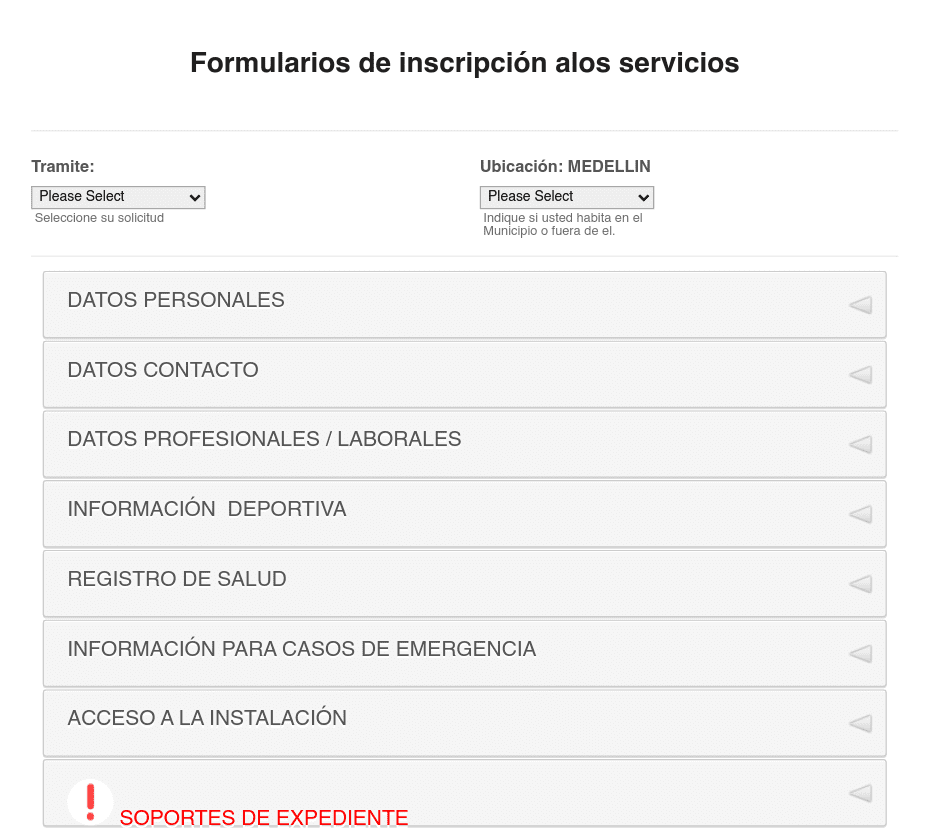Screen dimensions: 930x830
Task: Click the arrow icon on DATOS PERSONALES
Action: [x=860, y=305]
